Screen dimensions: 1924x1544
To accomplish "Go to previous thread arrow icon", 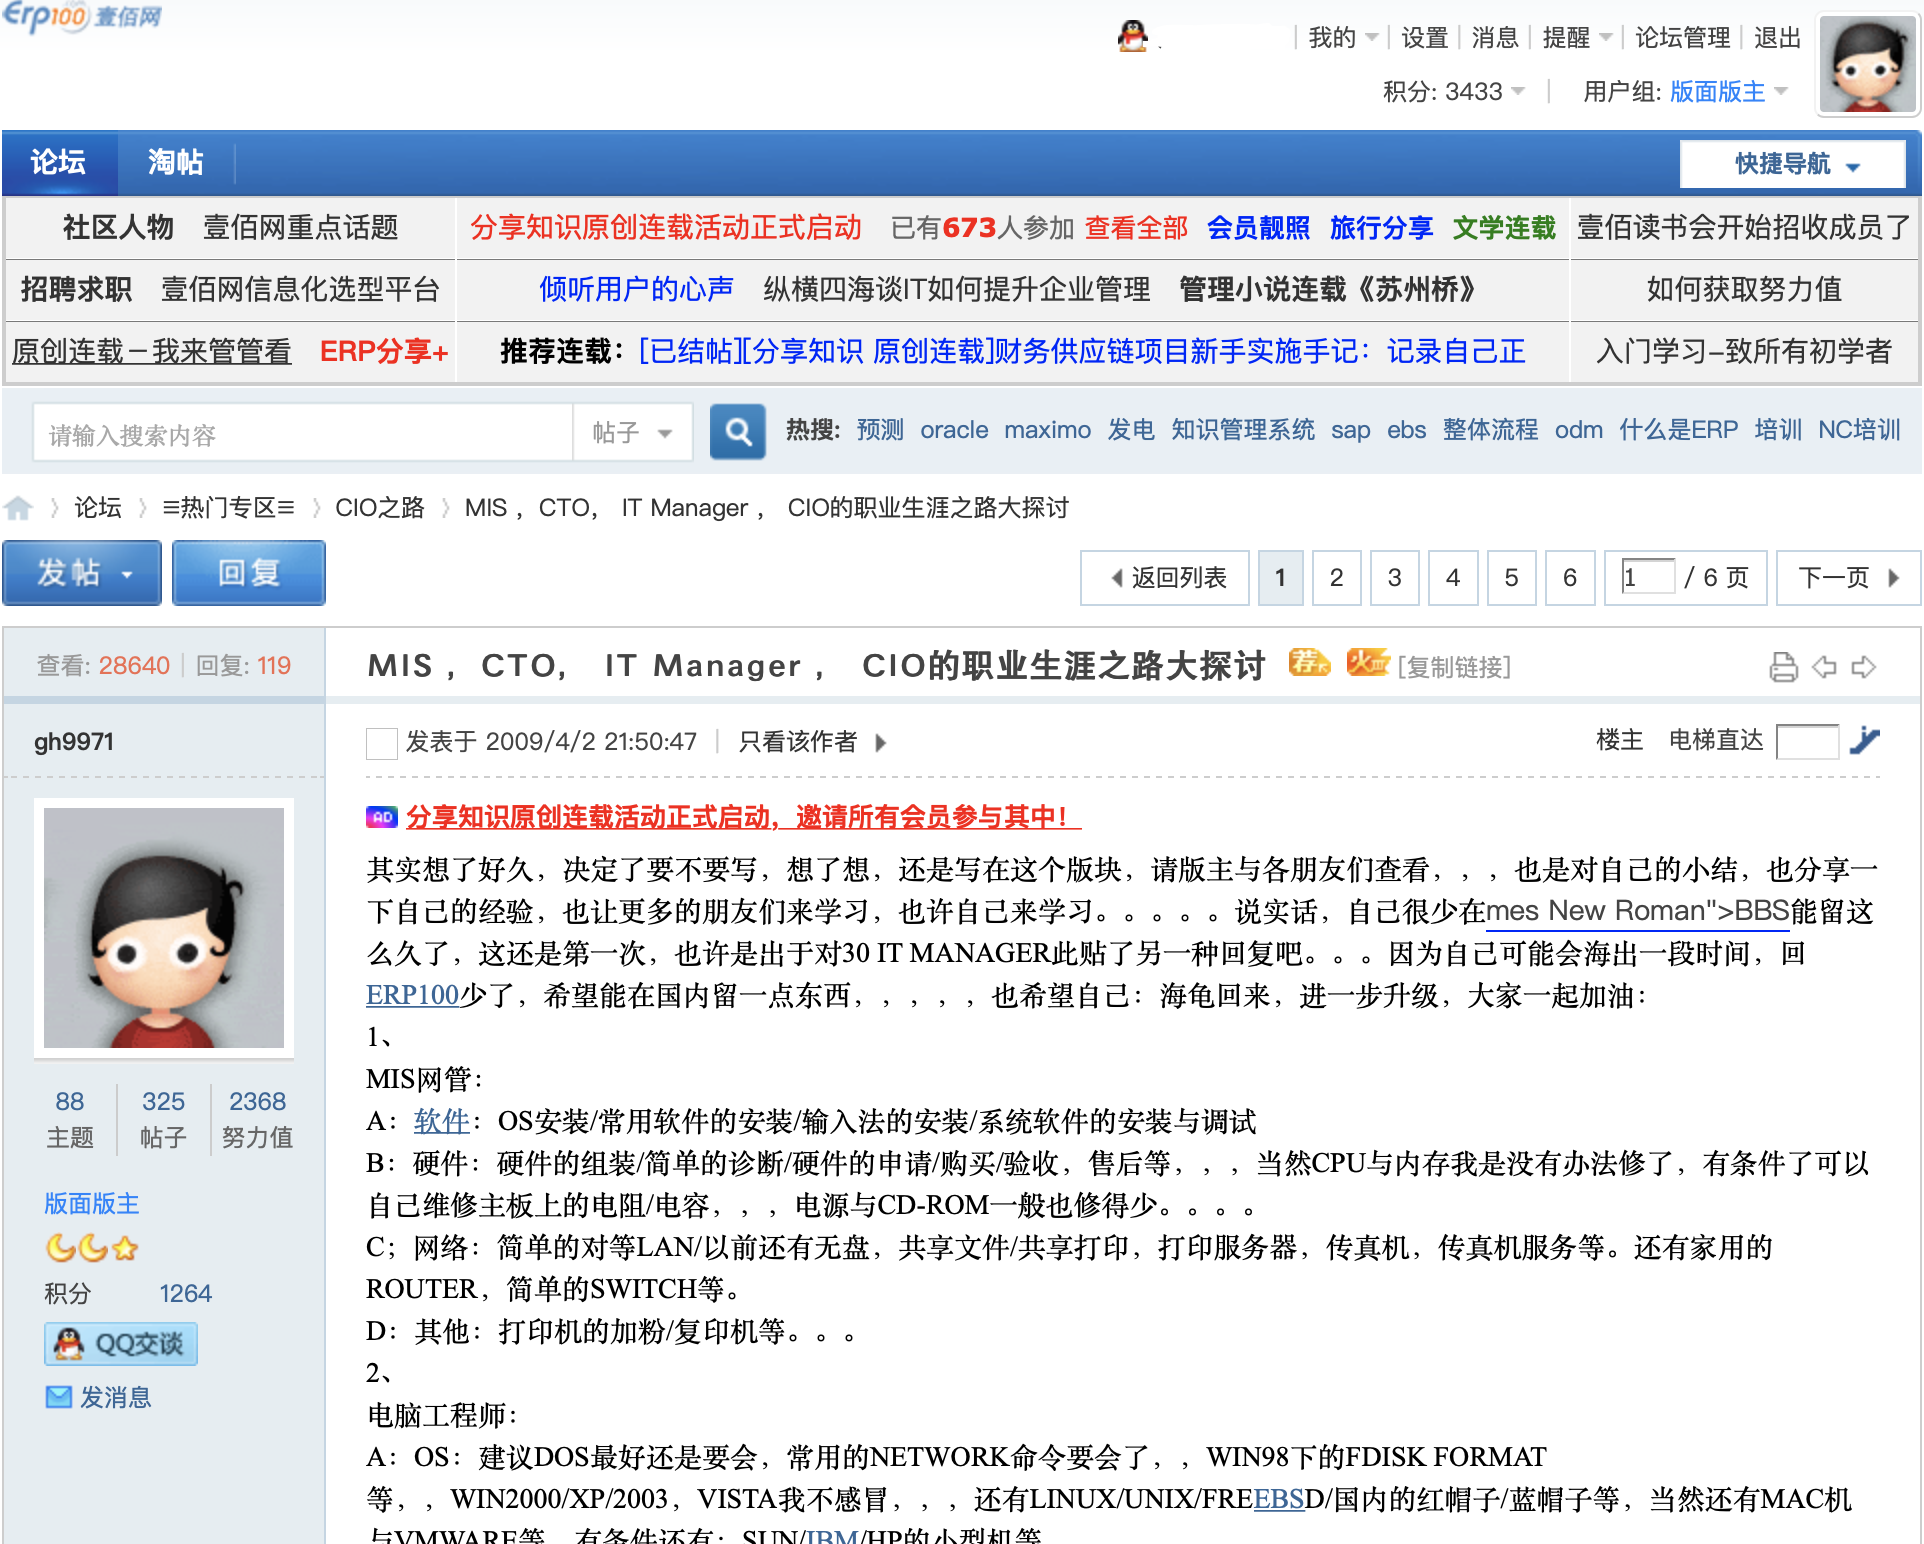I will click(1824, 667).
